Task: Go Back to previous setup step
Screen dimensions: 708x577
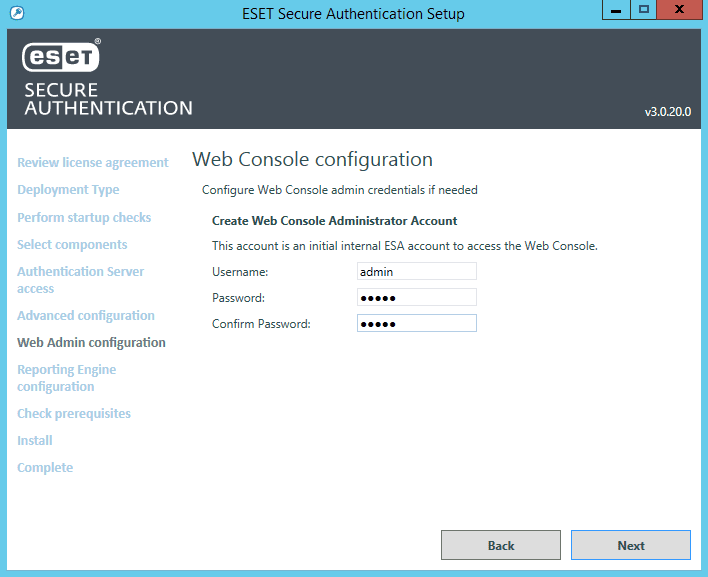Action: 501,545
